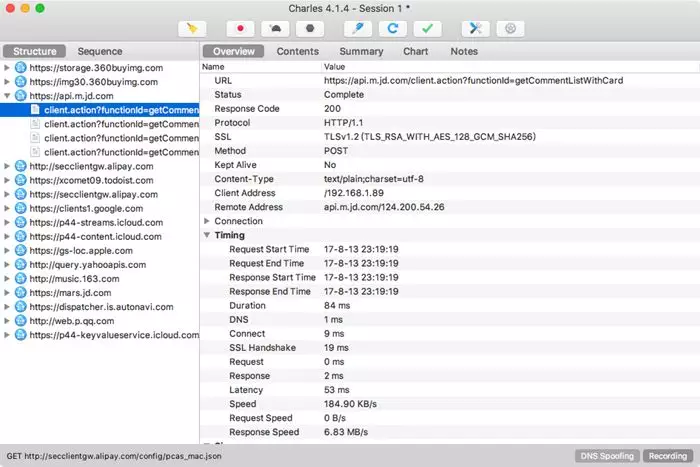Open the Notes tab

(464, 51)
